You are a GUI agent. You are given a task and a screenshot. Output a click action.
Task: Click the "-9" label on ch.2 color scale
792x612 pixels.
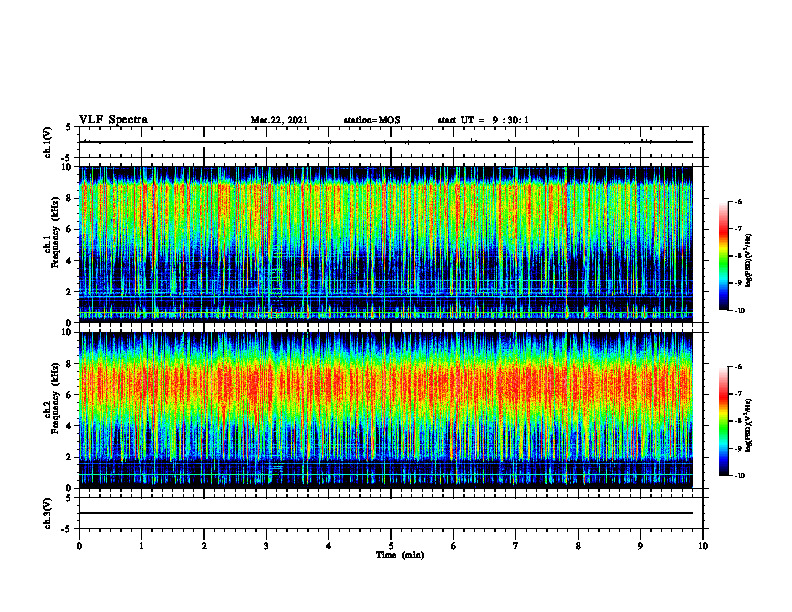(x=738, y=448)
